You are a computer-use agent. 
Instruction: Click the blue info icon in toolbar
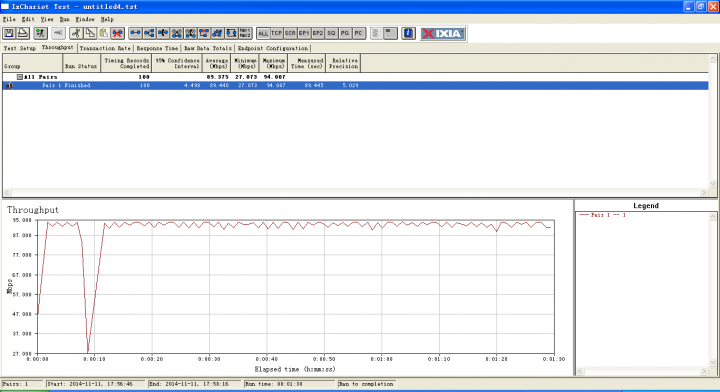[408, 33]
